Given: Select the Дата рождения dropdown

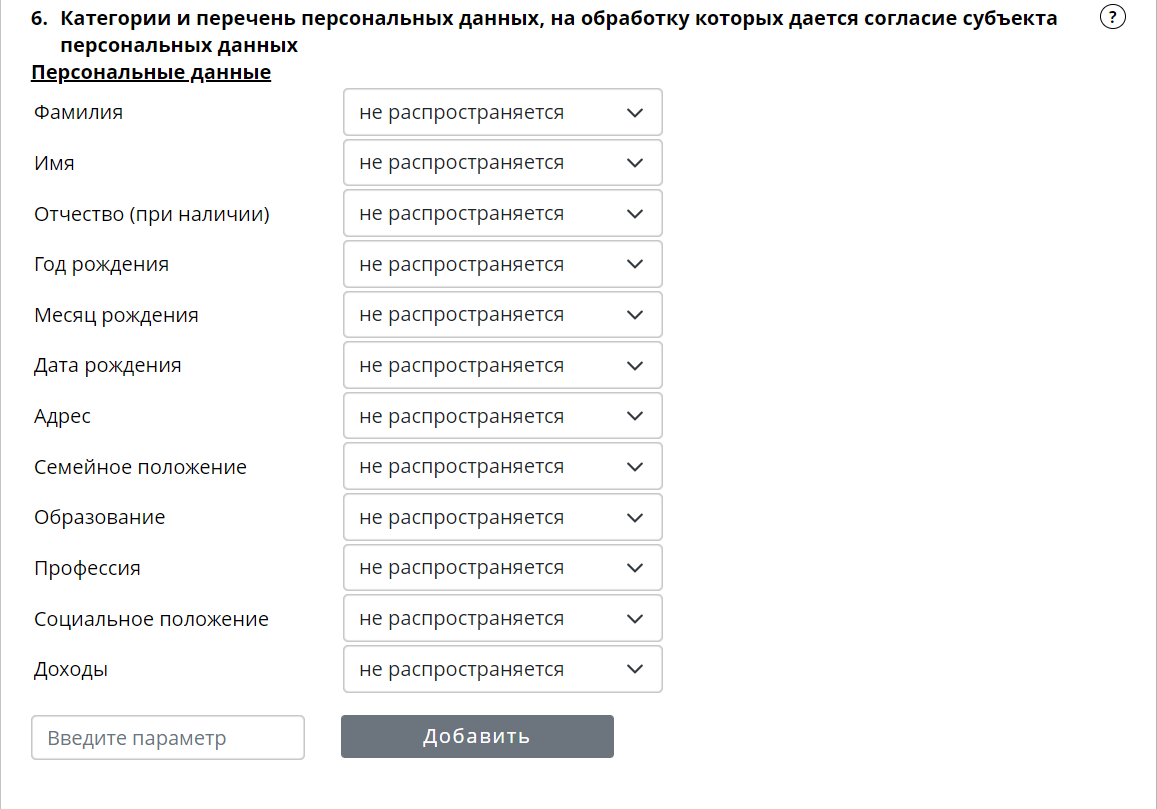Looking at the screenshot, I should pos(502,366).
